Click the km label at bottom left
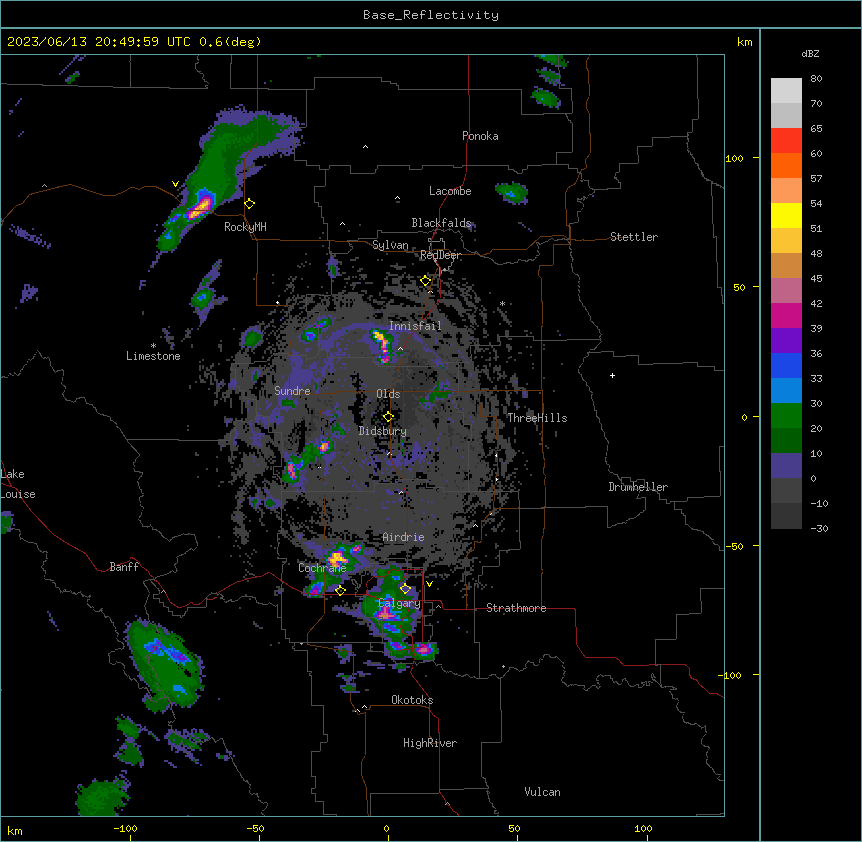 [x=15, y=830]
